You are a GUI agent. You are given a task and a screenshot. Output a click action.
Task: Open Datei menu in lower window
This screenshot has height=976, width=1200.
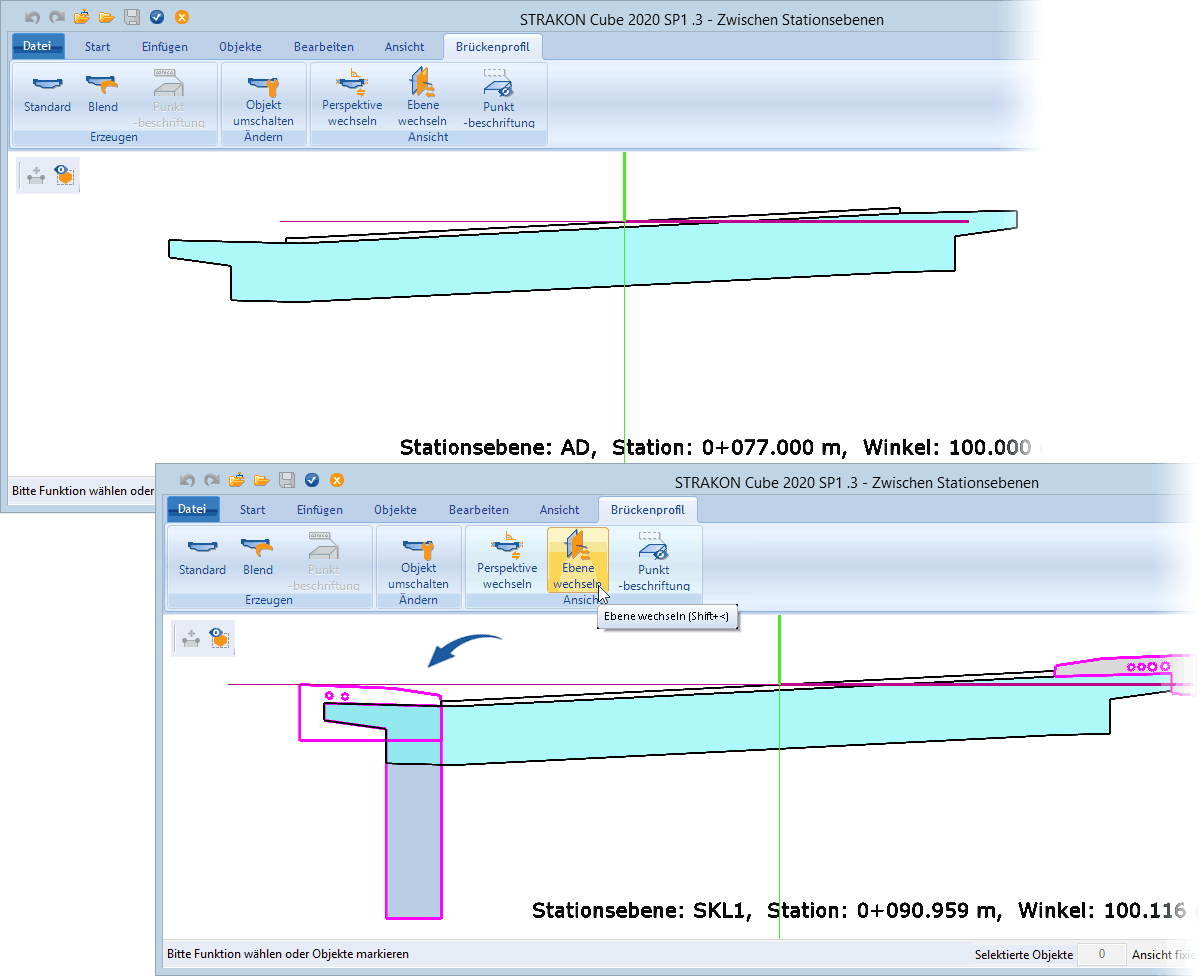pyautogui.click(x=193, y=510)
